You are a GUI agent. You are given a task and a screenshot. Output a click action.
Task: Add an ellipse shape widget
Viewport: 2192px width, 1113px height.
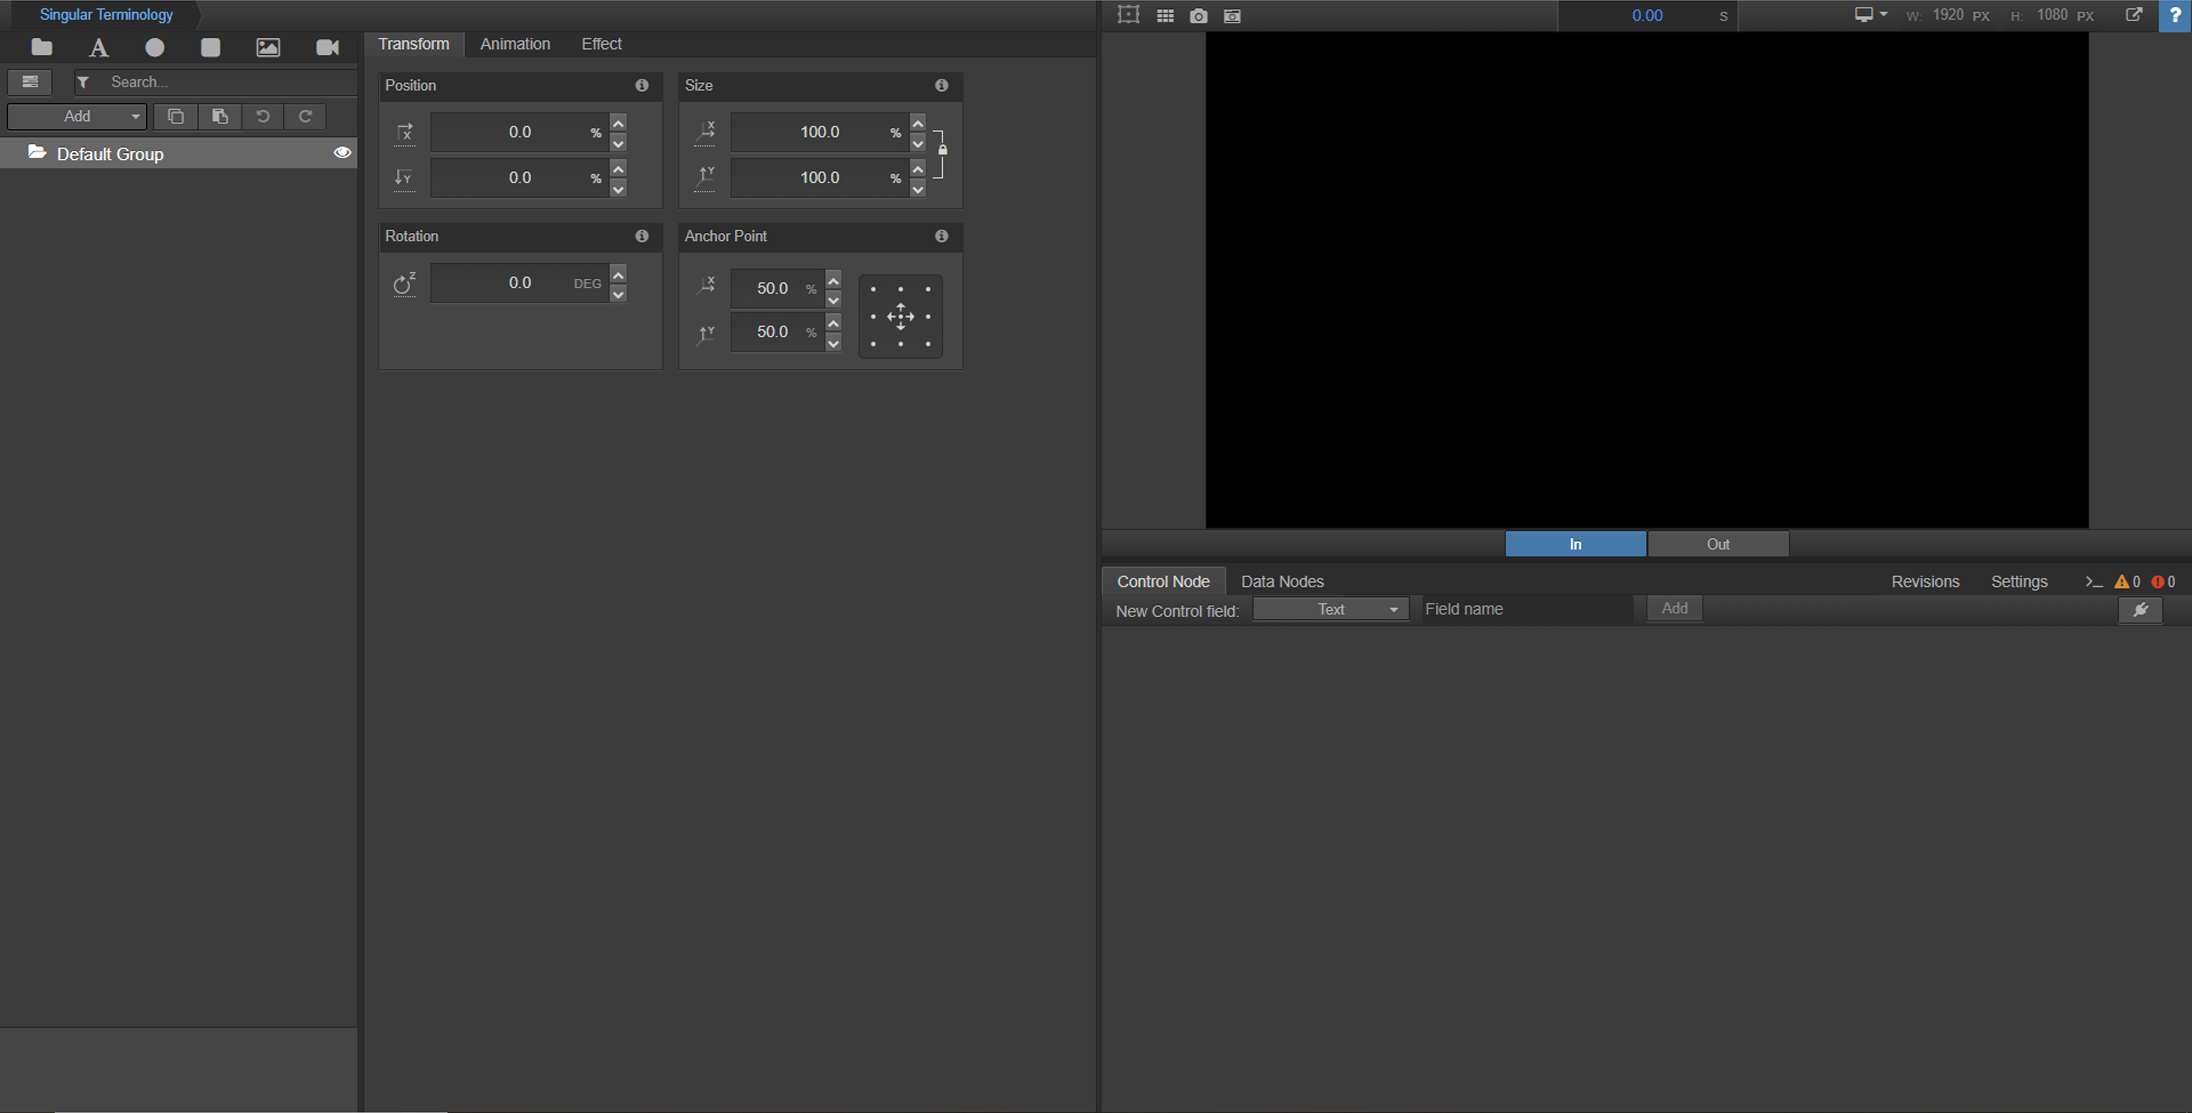coord(154,47)
